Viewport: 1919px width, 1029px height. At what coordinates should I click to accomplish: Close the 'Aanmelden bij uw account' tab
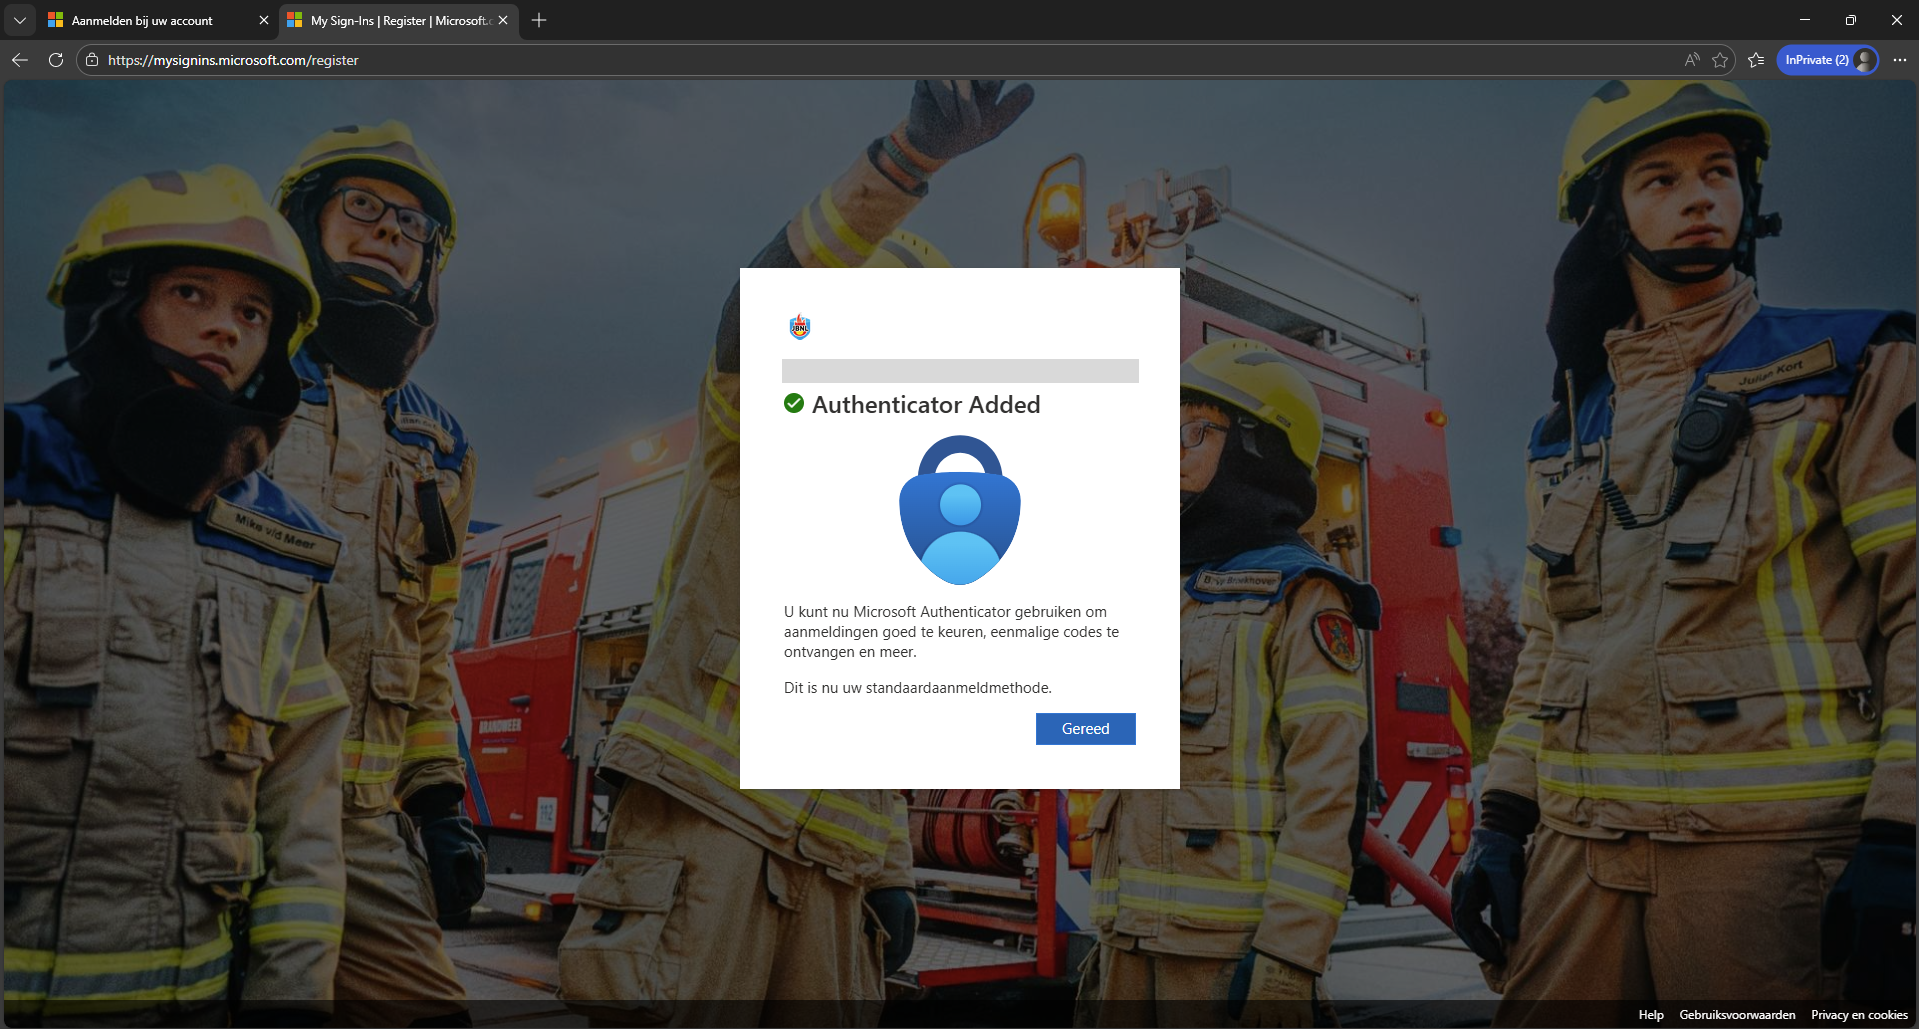(x=264, y=20)
